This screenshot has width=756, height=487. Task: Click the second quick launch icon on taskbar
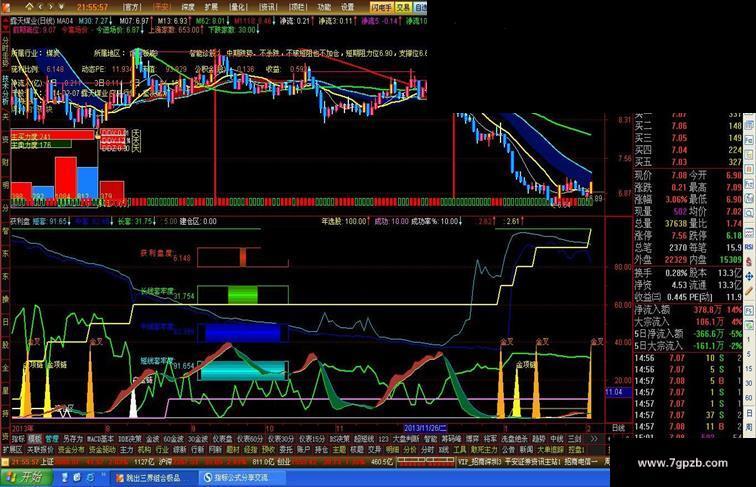click(77, 477)
